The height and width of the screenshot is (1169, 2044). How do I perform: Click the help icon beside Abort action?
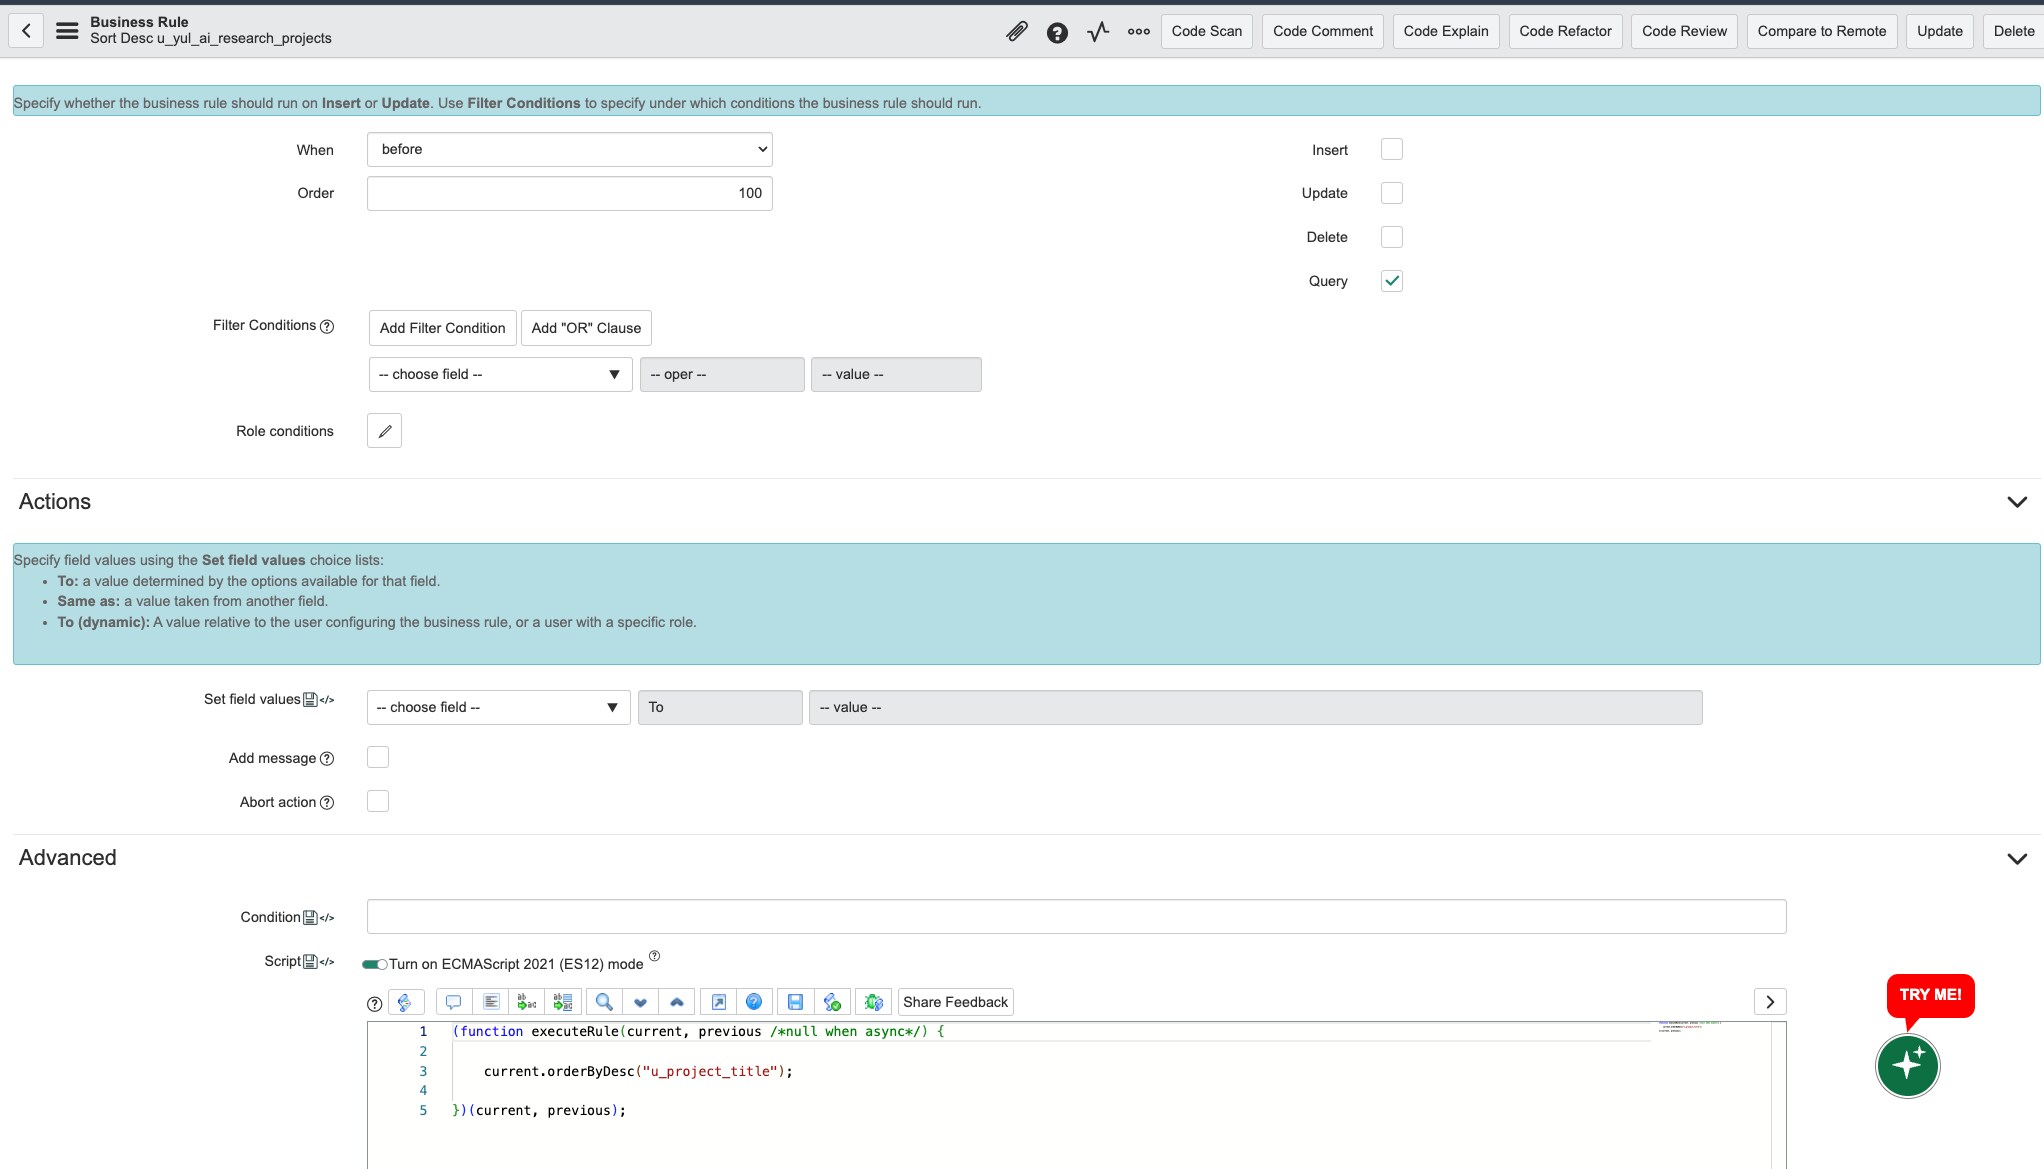327,803
